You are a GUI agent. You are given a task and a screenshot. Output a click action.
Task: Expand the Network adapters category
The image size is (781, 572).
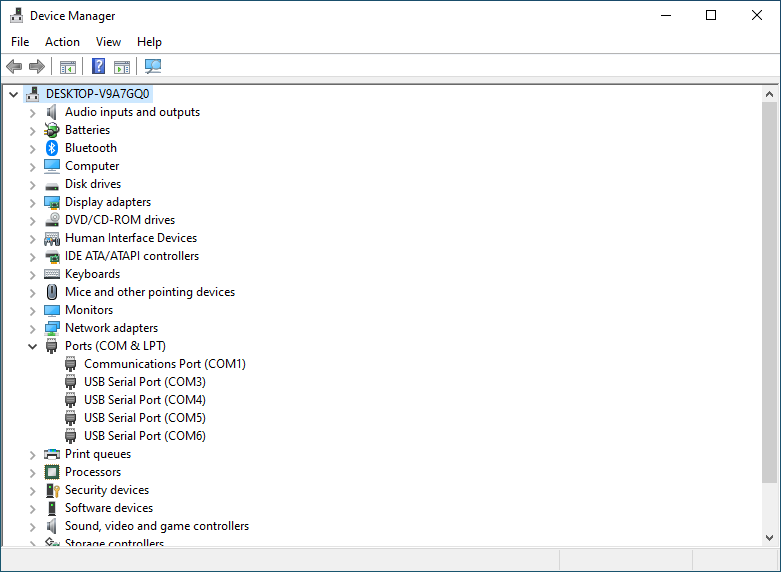[x=32, y=328]
